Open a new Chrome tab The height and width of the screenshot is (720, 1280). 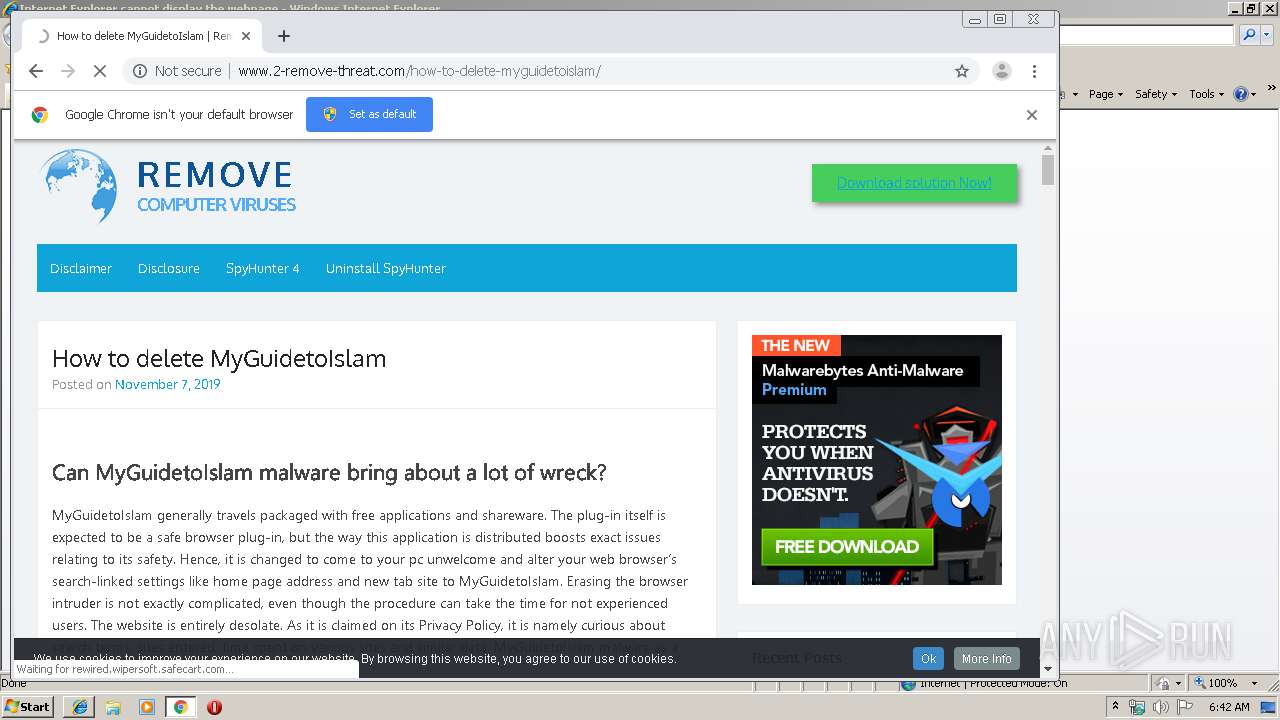[x=284, y=36]
